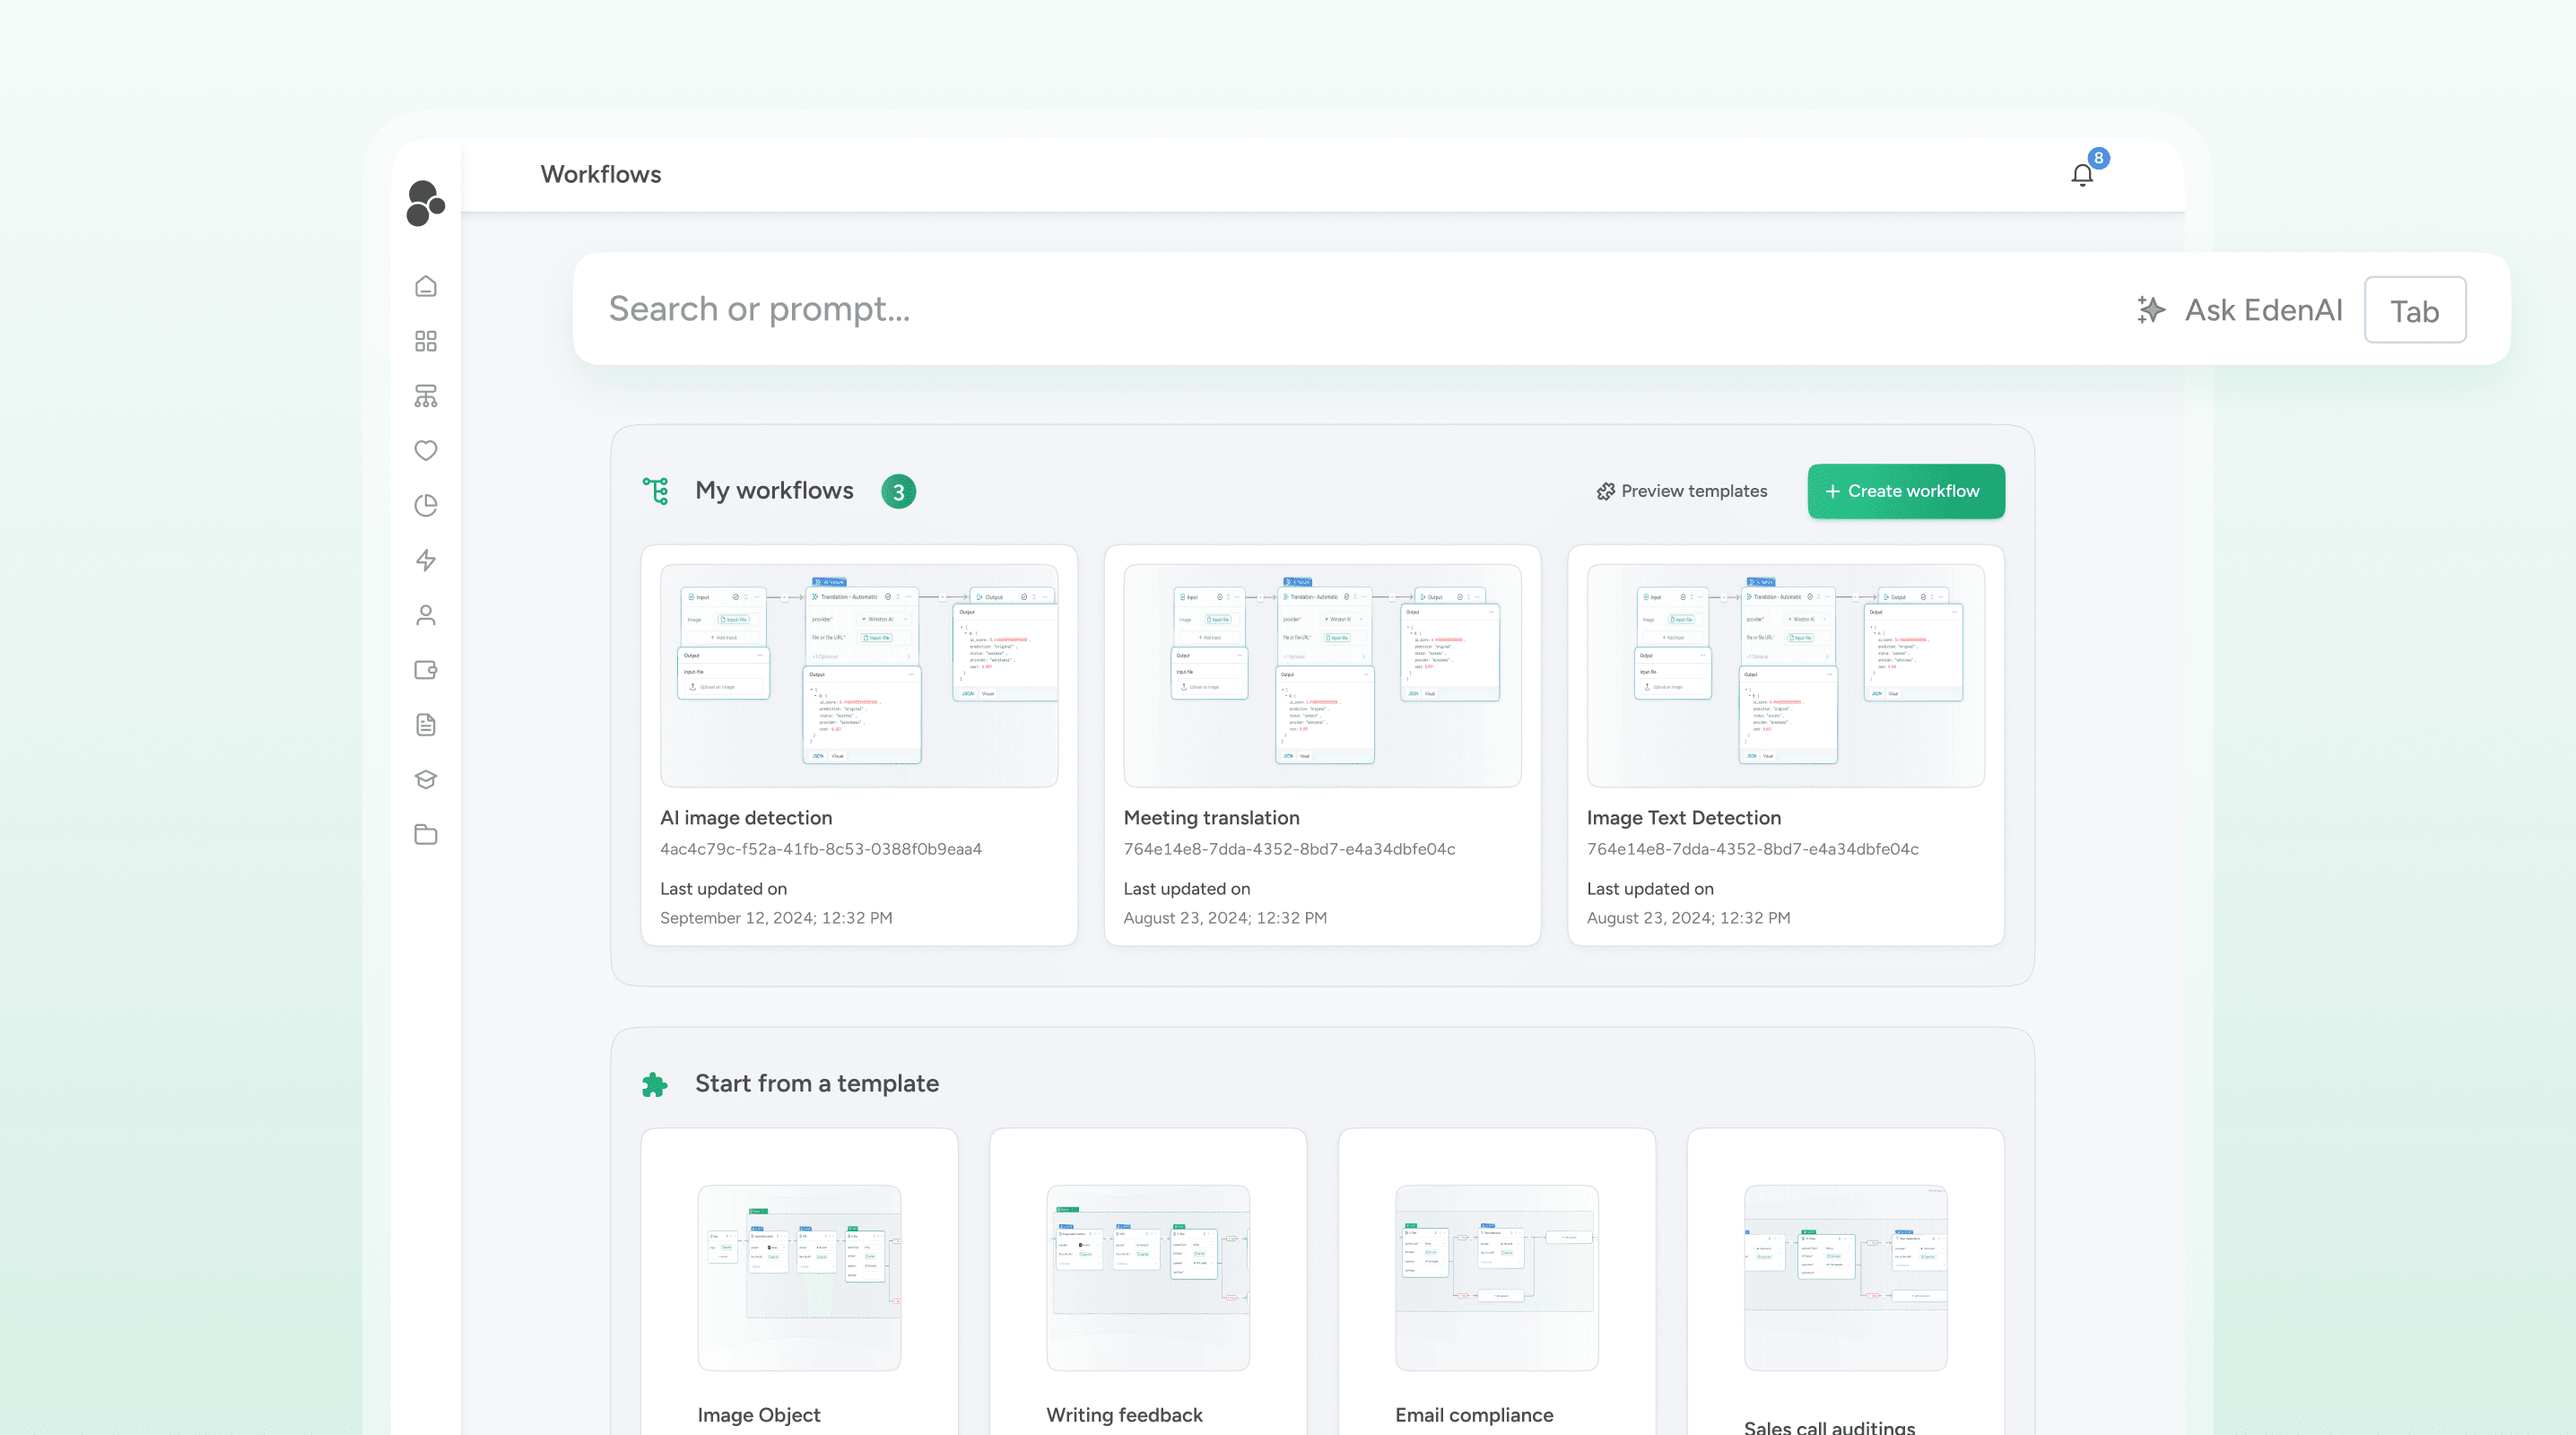
Task: Click the lightning bolt icon in the sidebar
Action: coord(425,560)
